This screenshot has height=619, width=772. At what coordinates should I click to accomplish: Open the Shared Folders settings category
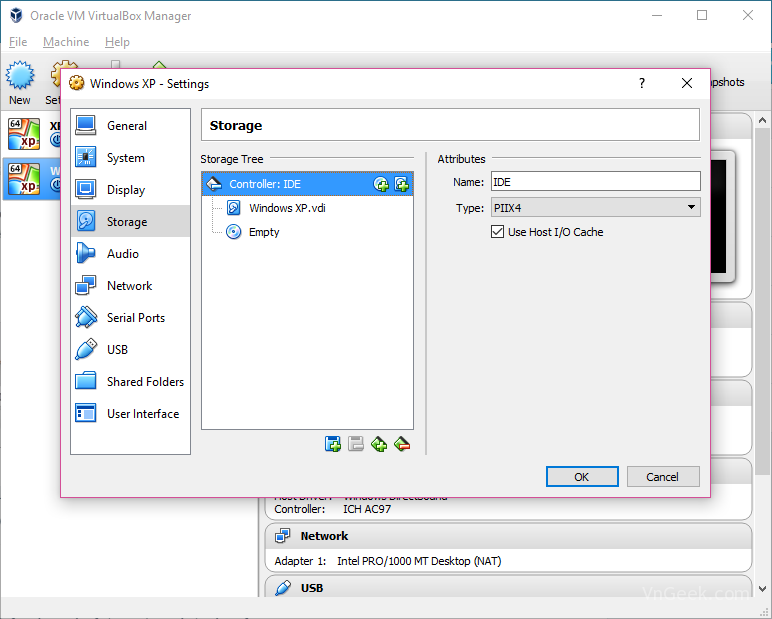(130, 382)
